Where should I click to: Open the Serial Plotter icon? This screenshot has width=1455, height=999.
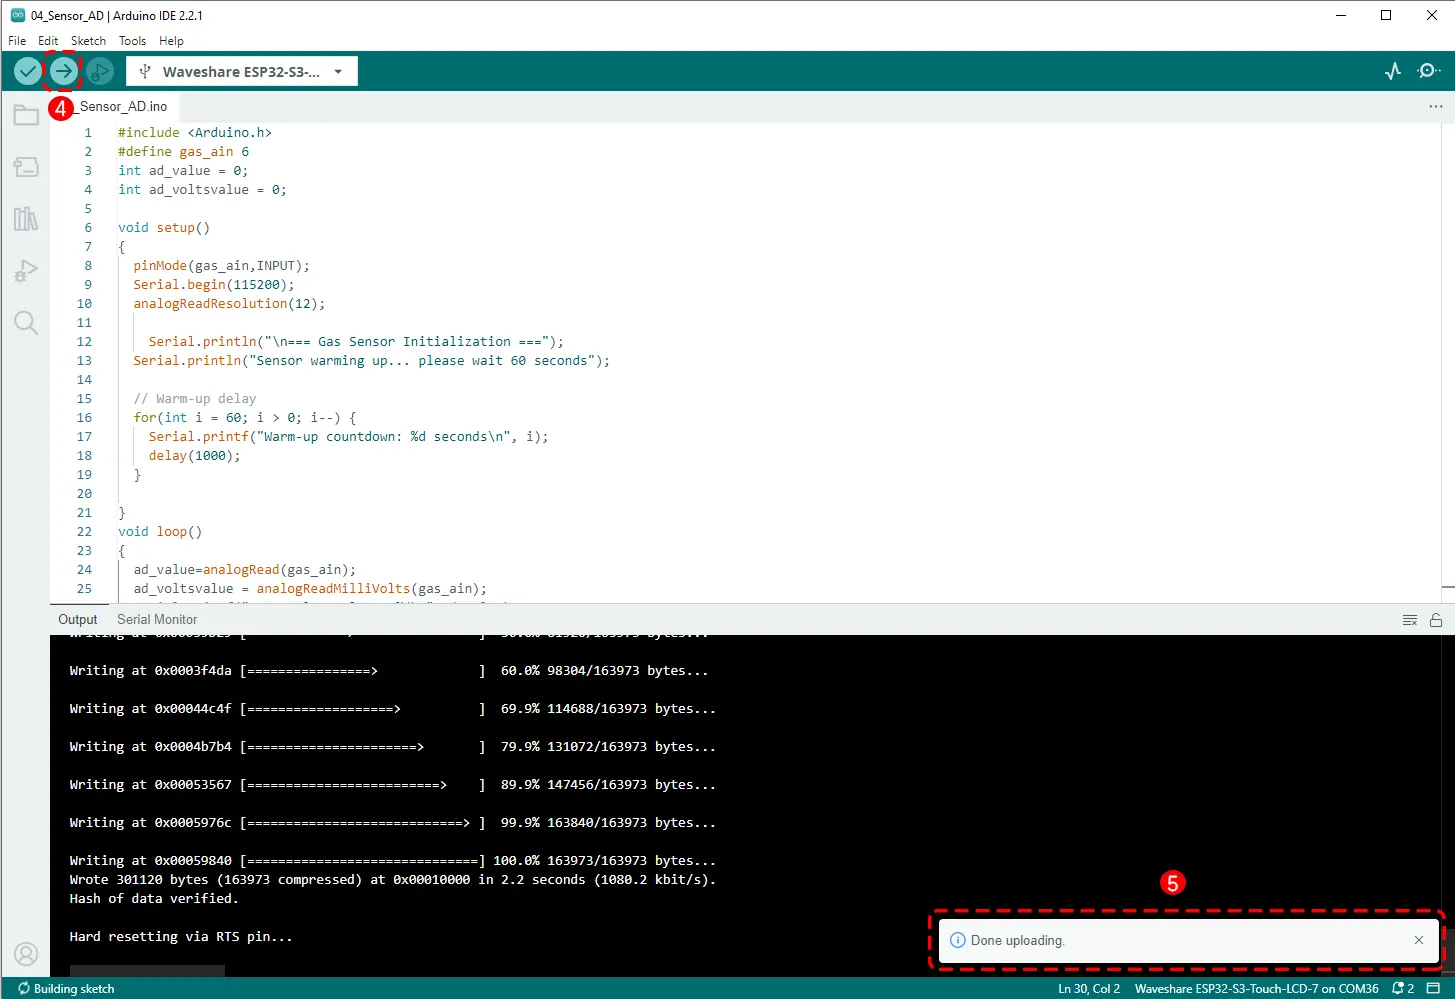tap(1392, 71)
